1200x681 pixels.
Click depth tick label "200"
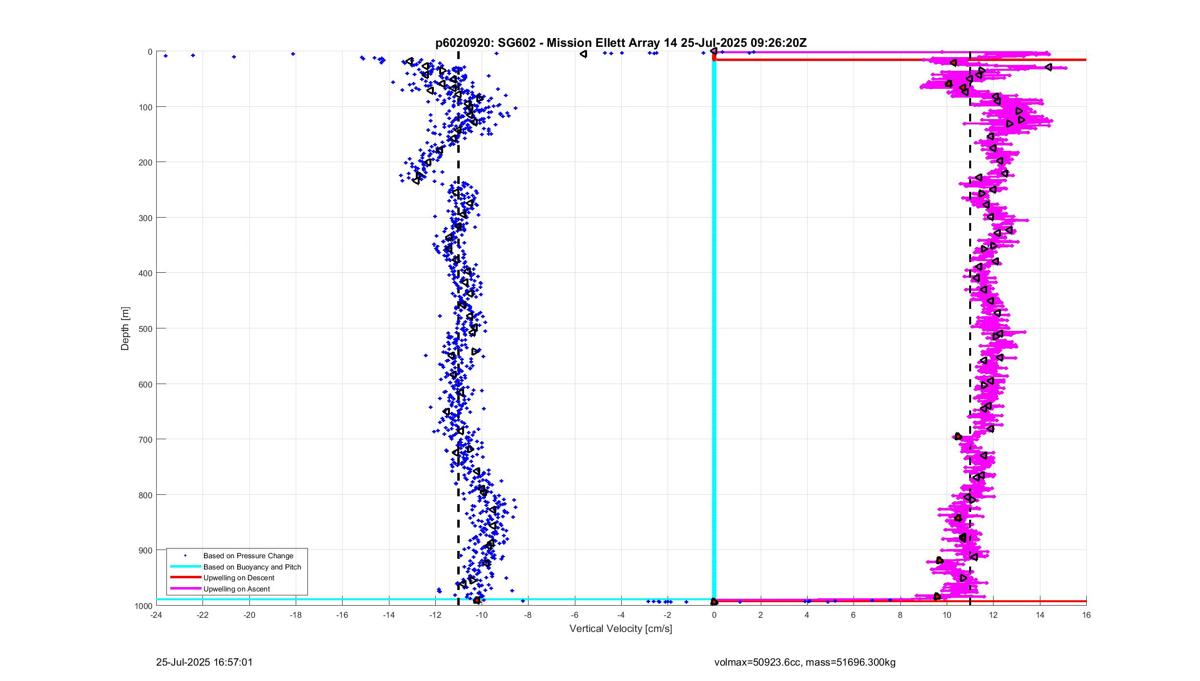click(144, 162)
